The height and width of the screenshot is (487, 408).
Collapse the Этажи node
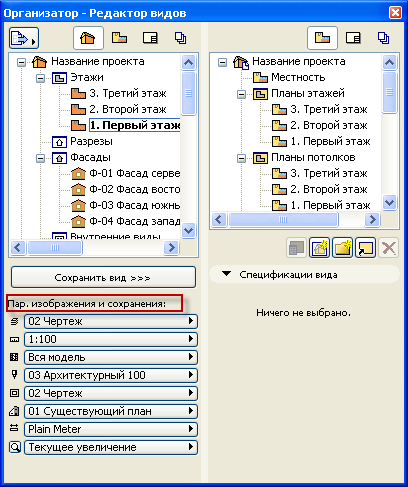(41, 78)
